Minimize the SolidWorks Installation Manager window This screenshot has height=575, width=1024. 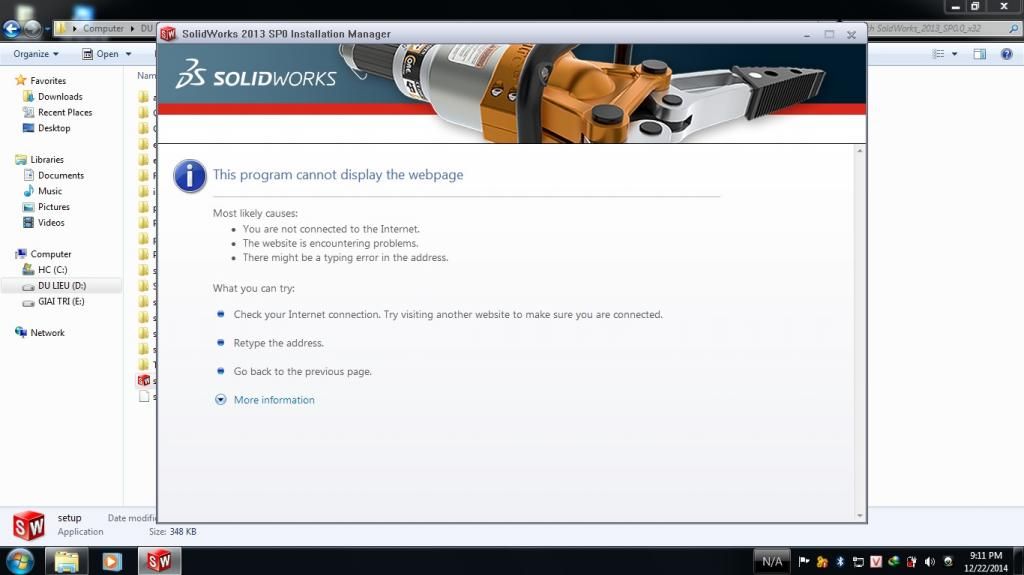(x=807, y=35)
